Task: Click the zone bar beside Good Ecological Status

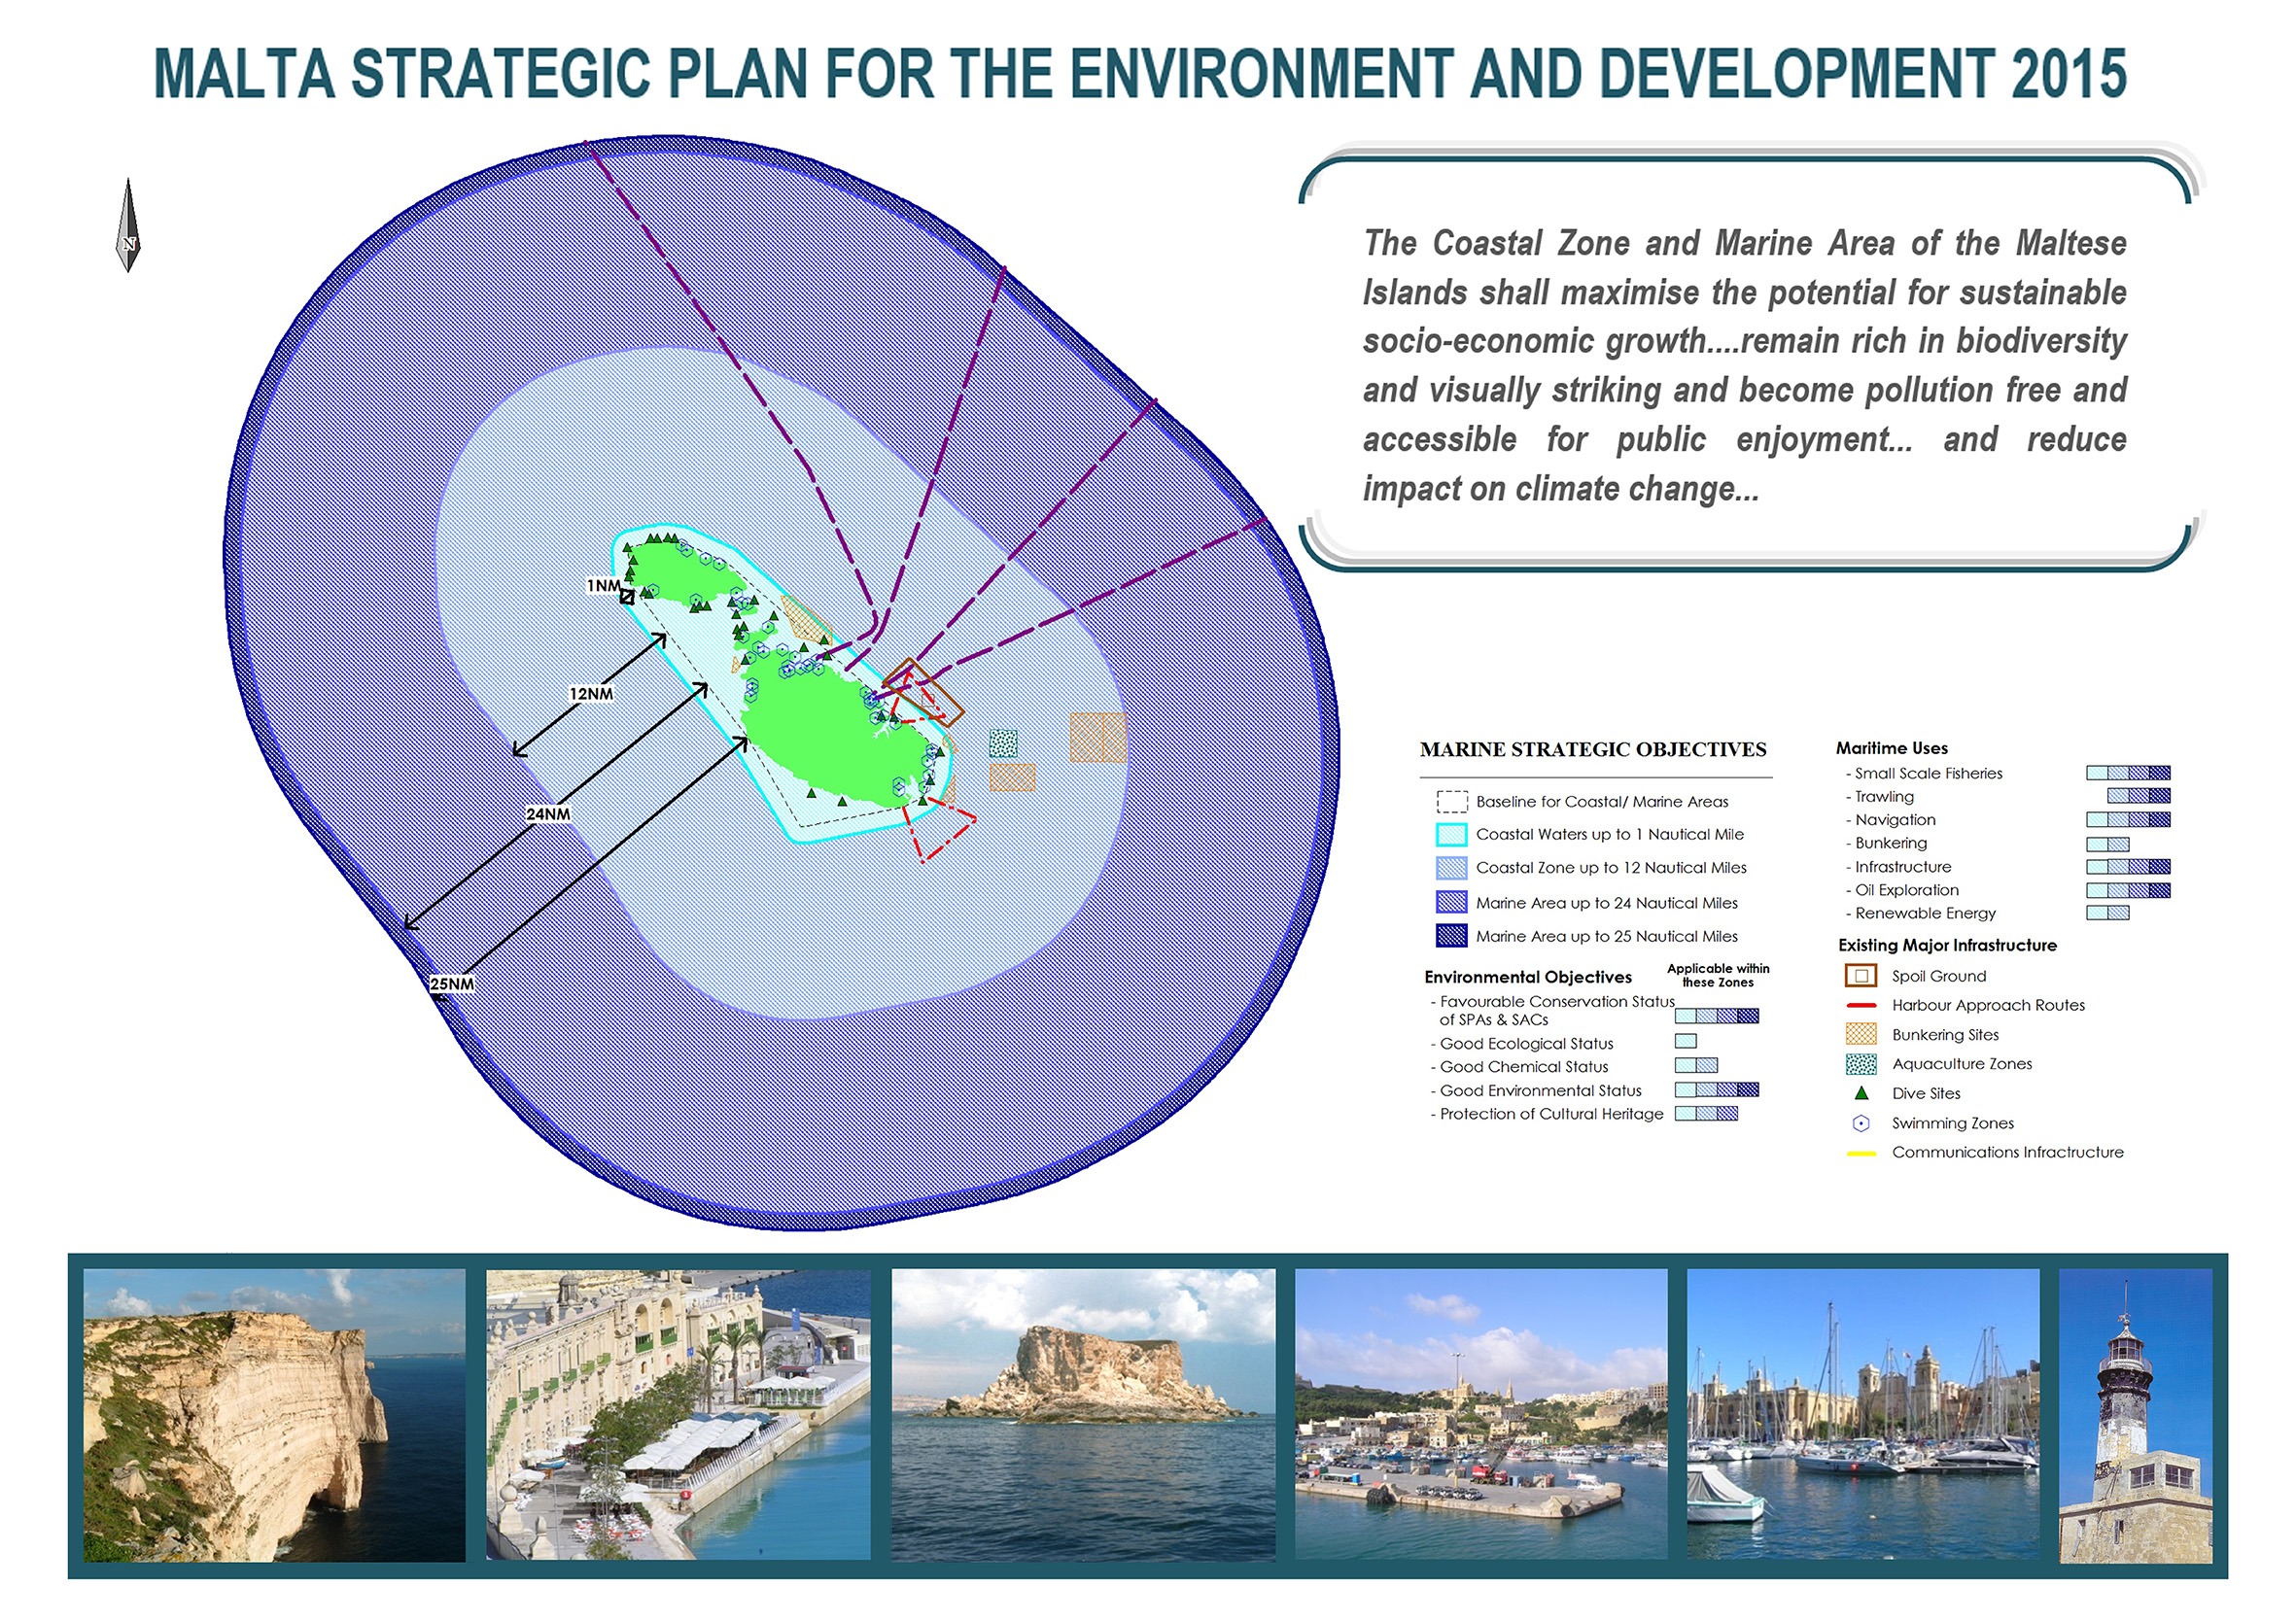Action: tap(1686, 1042)
